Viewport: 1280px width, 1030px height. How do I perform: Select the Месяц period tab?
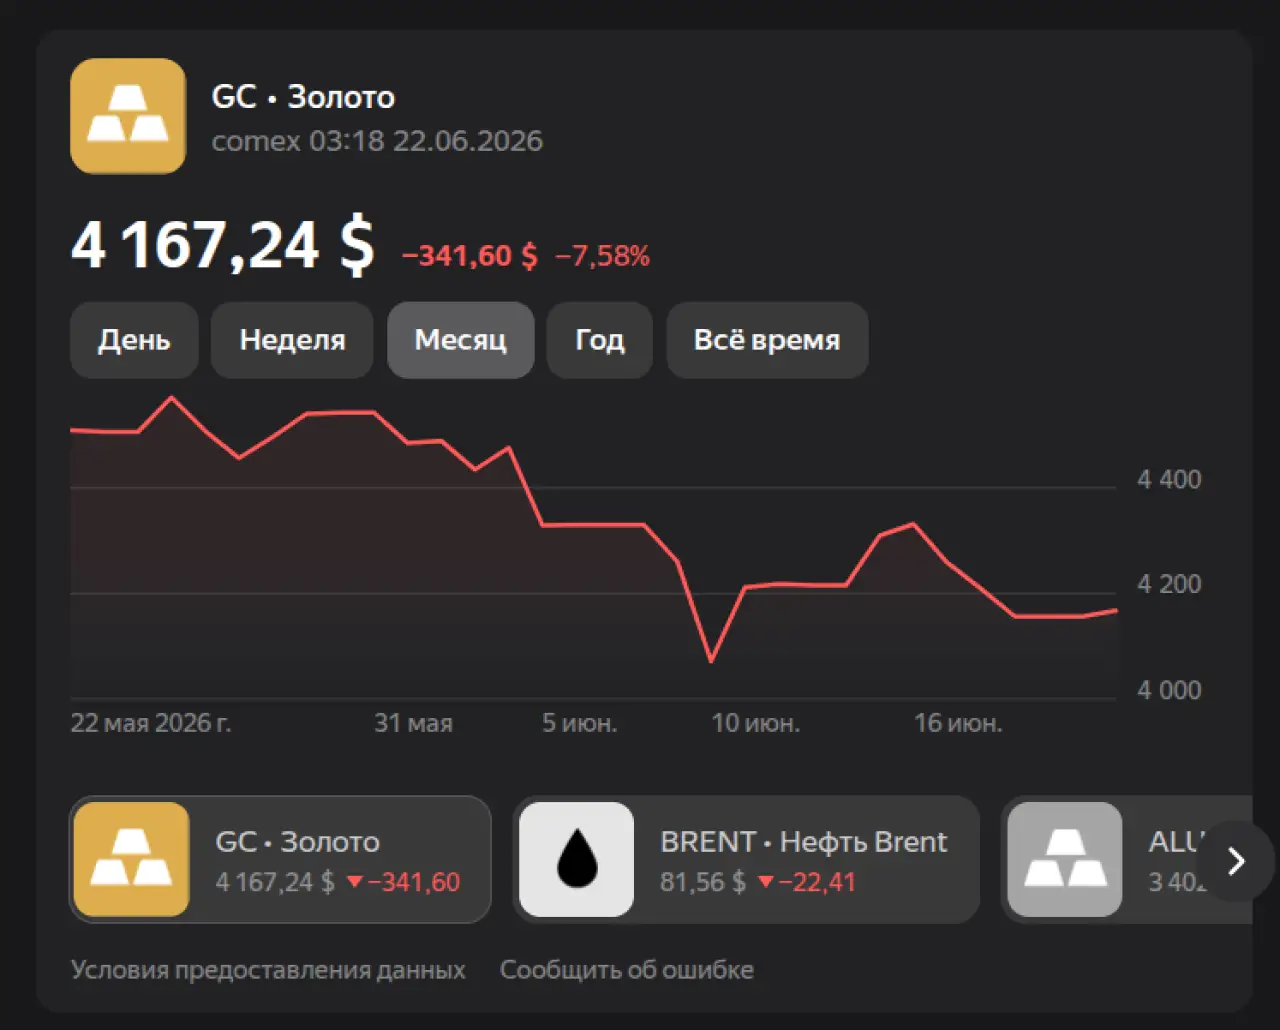tap(461, 340)
